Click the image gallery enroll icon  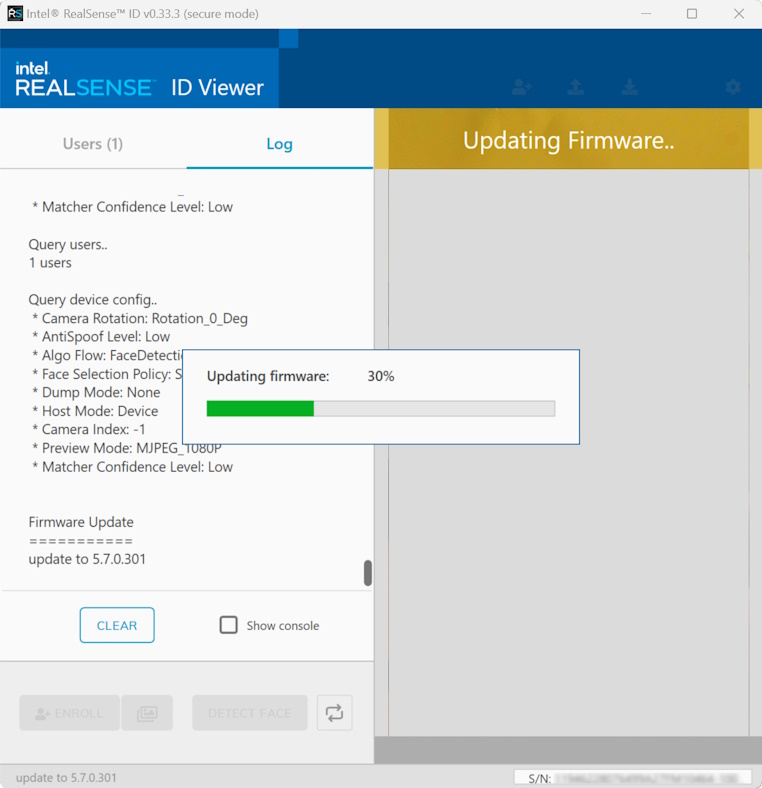pos(147,713)
